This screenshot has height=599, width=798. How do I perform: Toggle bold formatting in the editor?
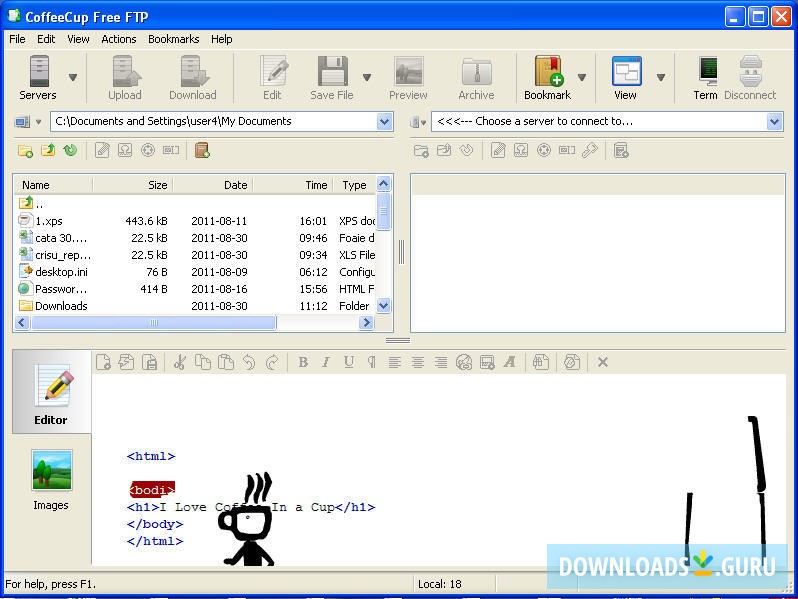303,362
